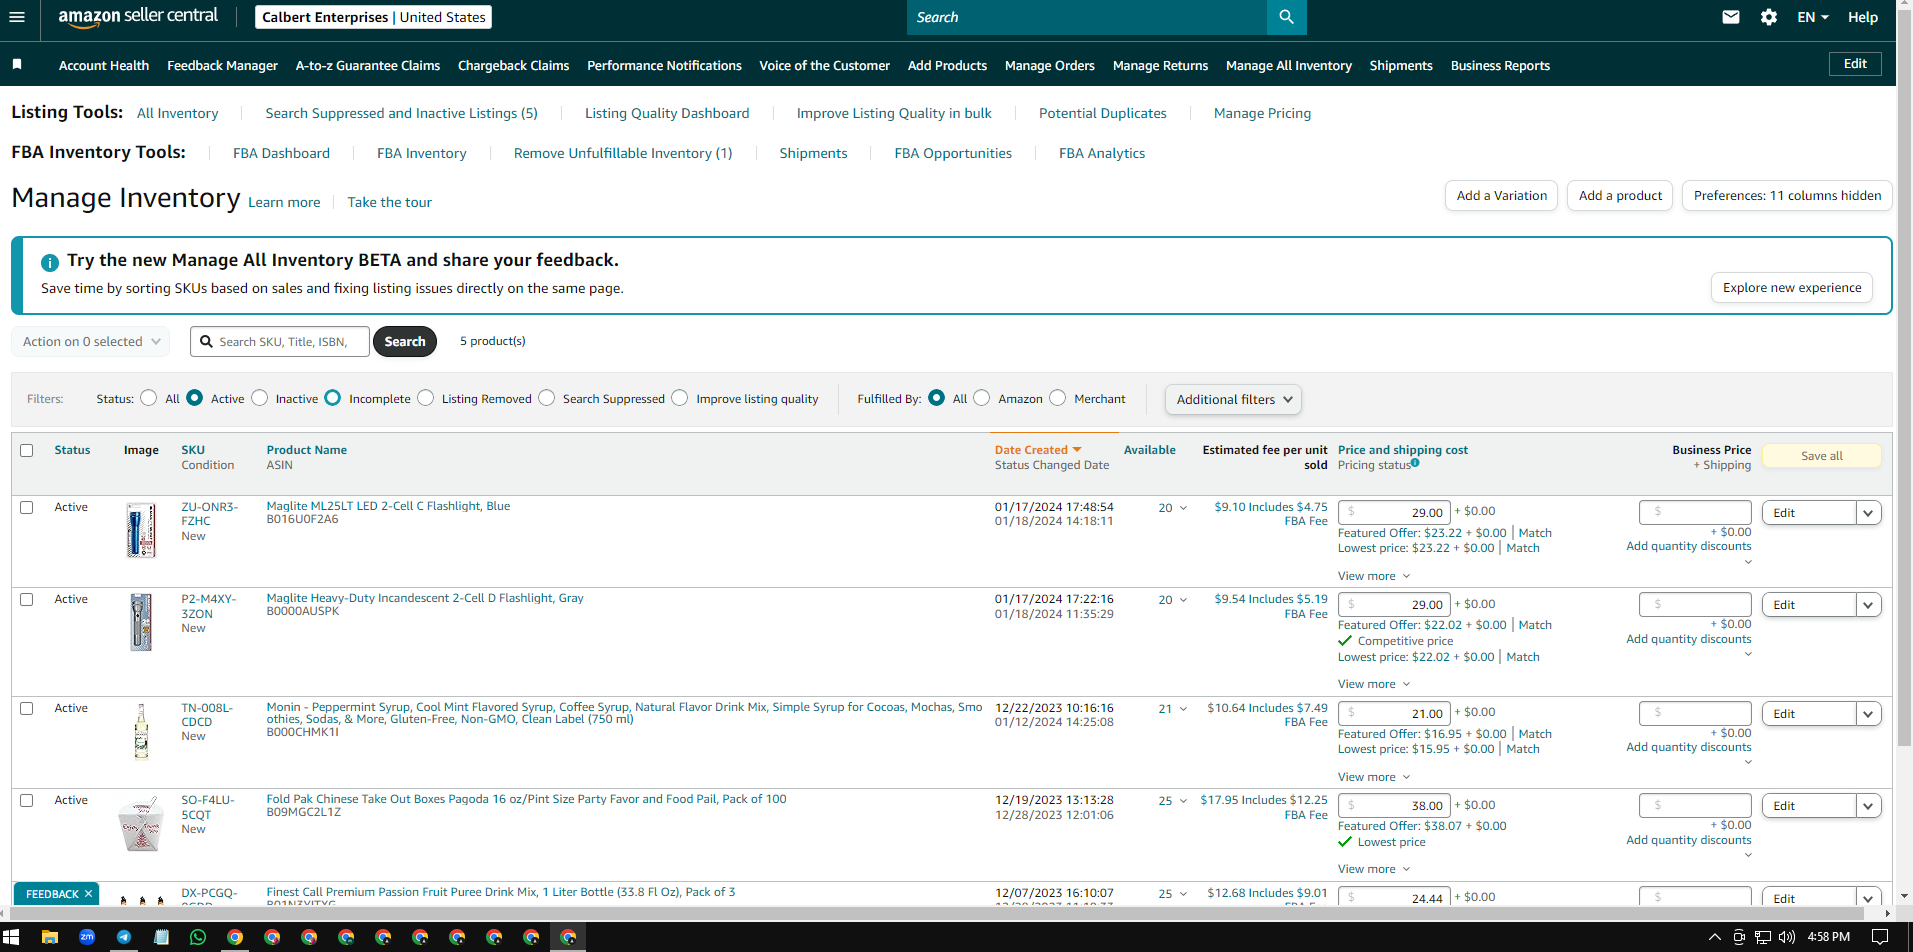Expand View more for the Fold Pak row
The width and height of the screenshot is (1913, 952).
(1374, 869)
